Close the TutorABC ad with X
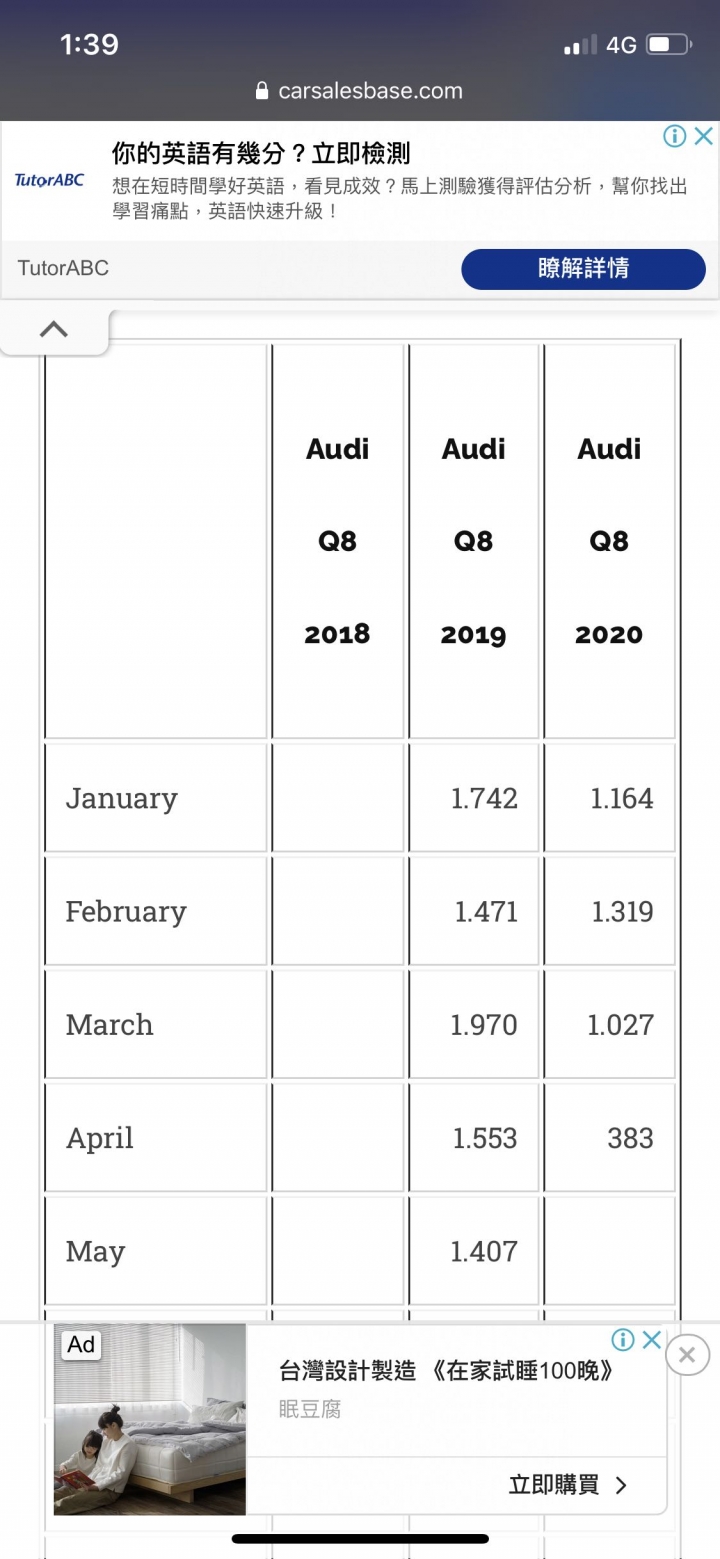Image resolution: width=720 pixels, height=1559 pixels. [704, 136]
